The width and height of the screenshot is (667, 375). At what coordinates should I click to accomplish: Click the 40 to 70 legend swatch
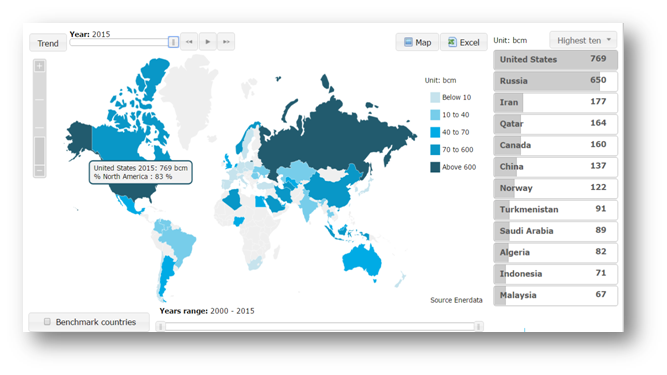pos(435,132)
